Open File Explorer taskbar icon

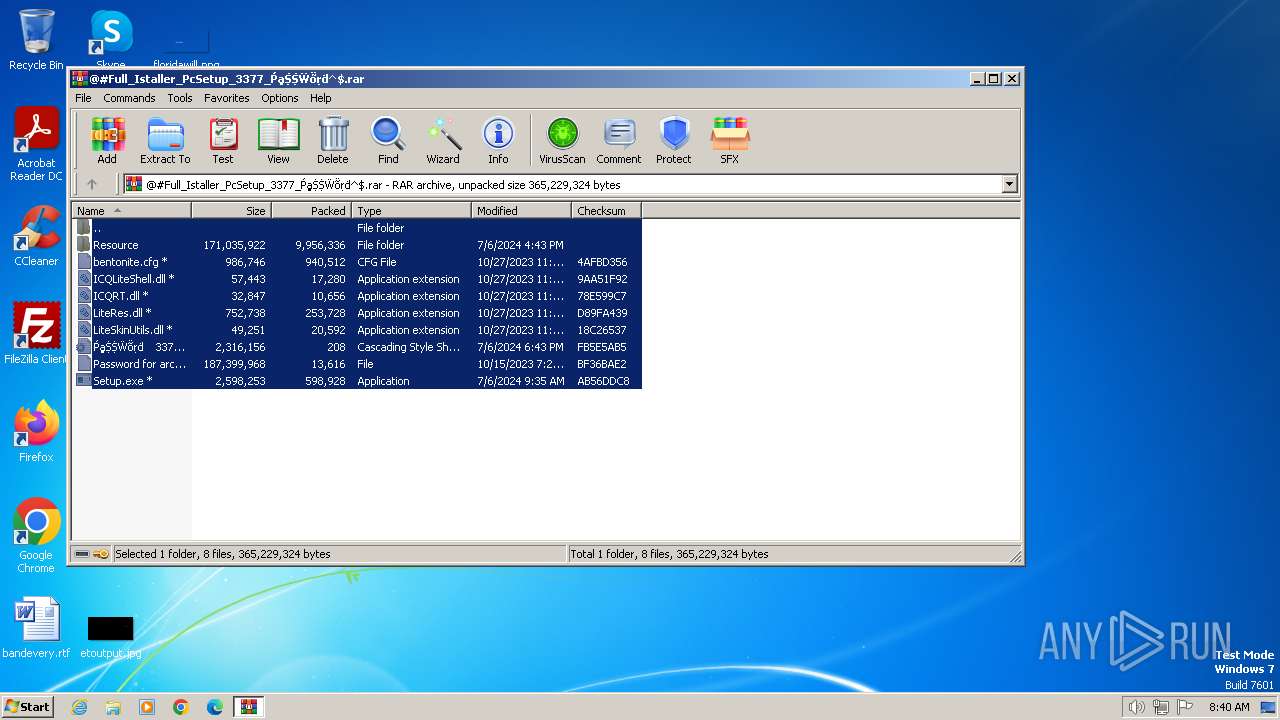coord(113,707)
